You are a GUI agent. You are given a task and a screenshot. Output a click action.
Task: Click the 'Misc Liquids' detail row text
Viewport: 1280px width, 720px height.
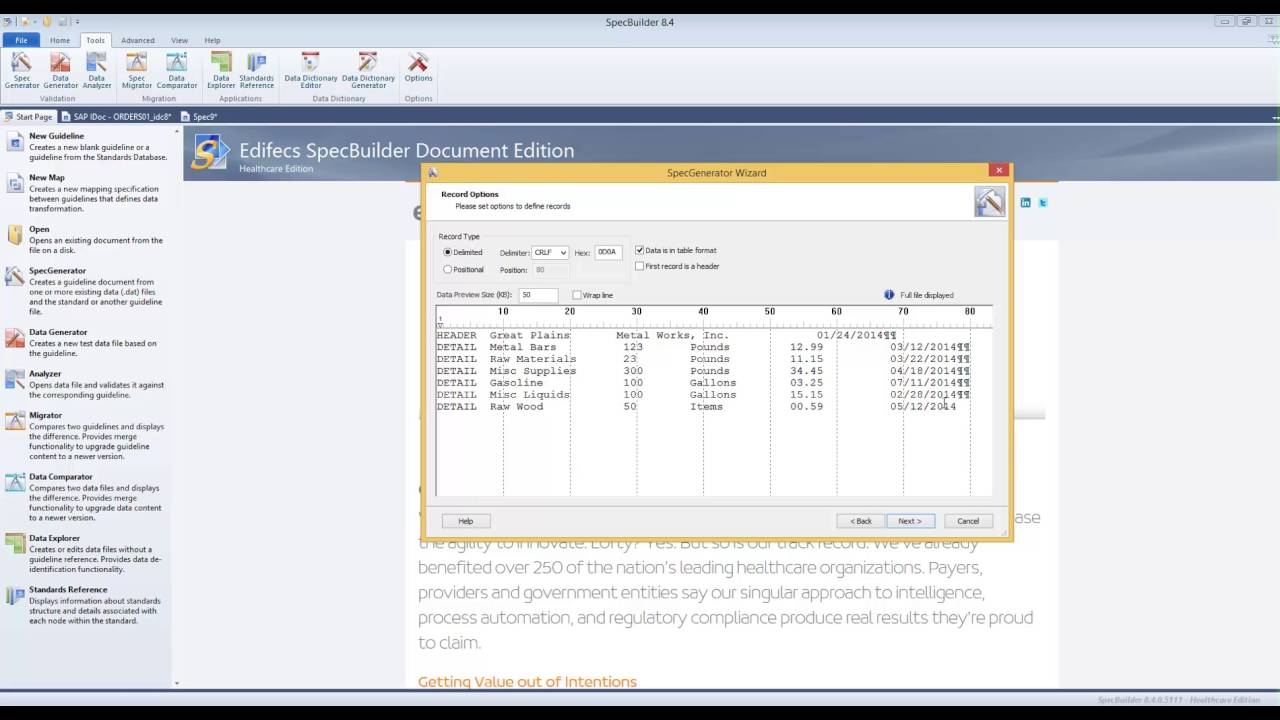tap(530, 395)
